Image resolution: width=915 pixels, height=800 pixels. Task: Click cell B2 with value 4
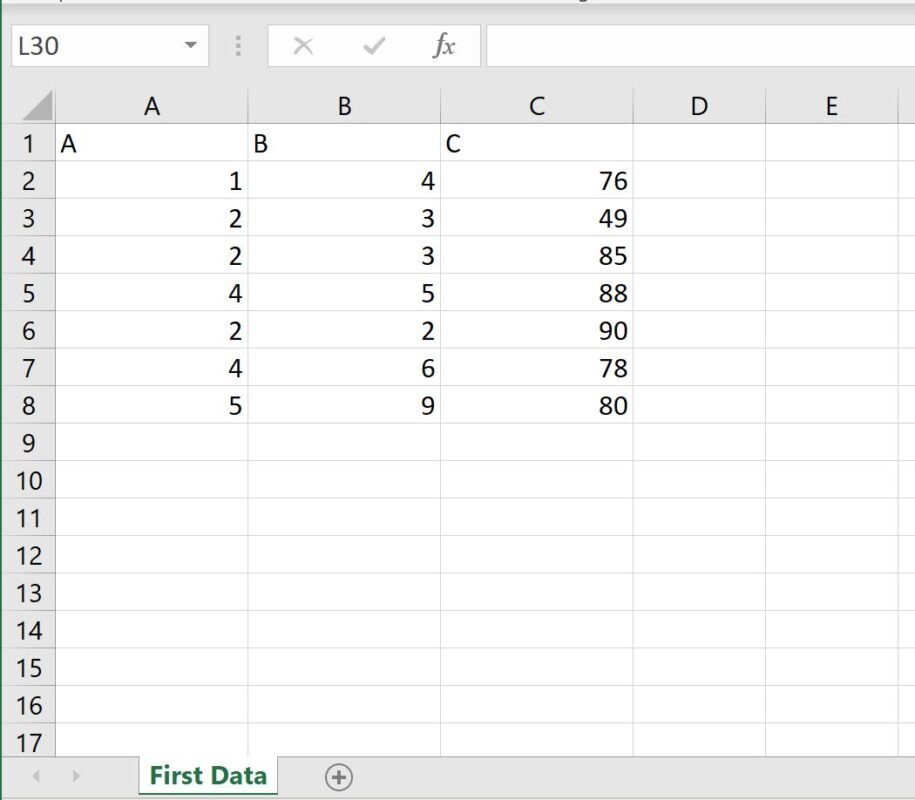[x=344, y=180]
